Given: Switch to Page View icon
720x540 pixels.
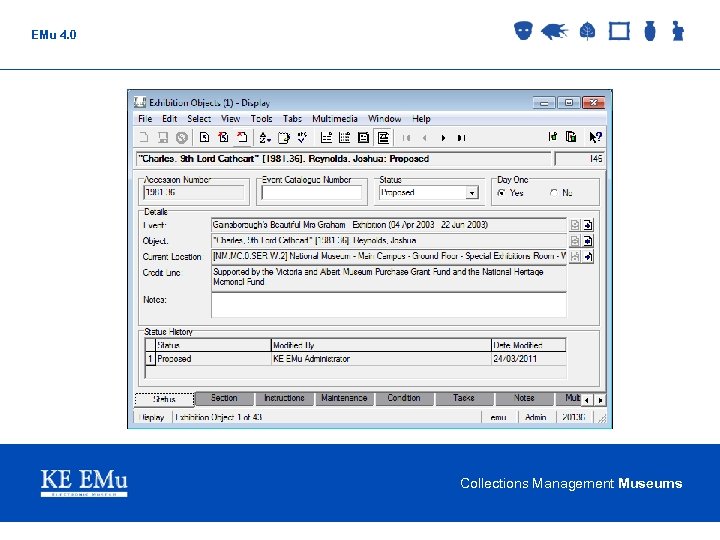Looking at the screenshot, I should (x=363, y=137).
